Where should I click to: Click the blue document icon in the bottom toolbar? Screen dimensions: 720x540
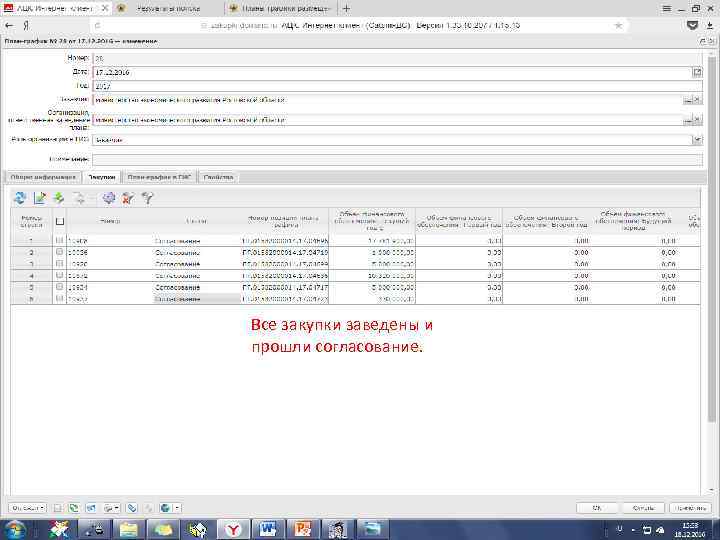[x=91, y=508]
